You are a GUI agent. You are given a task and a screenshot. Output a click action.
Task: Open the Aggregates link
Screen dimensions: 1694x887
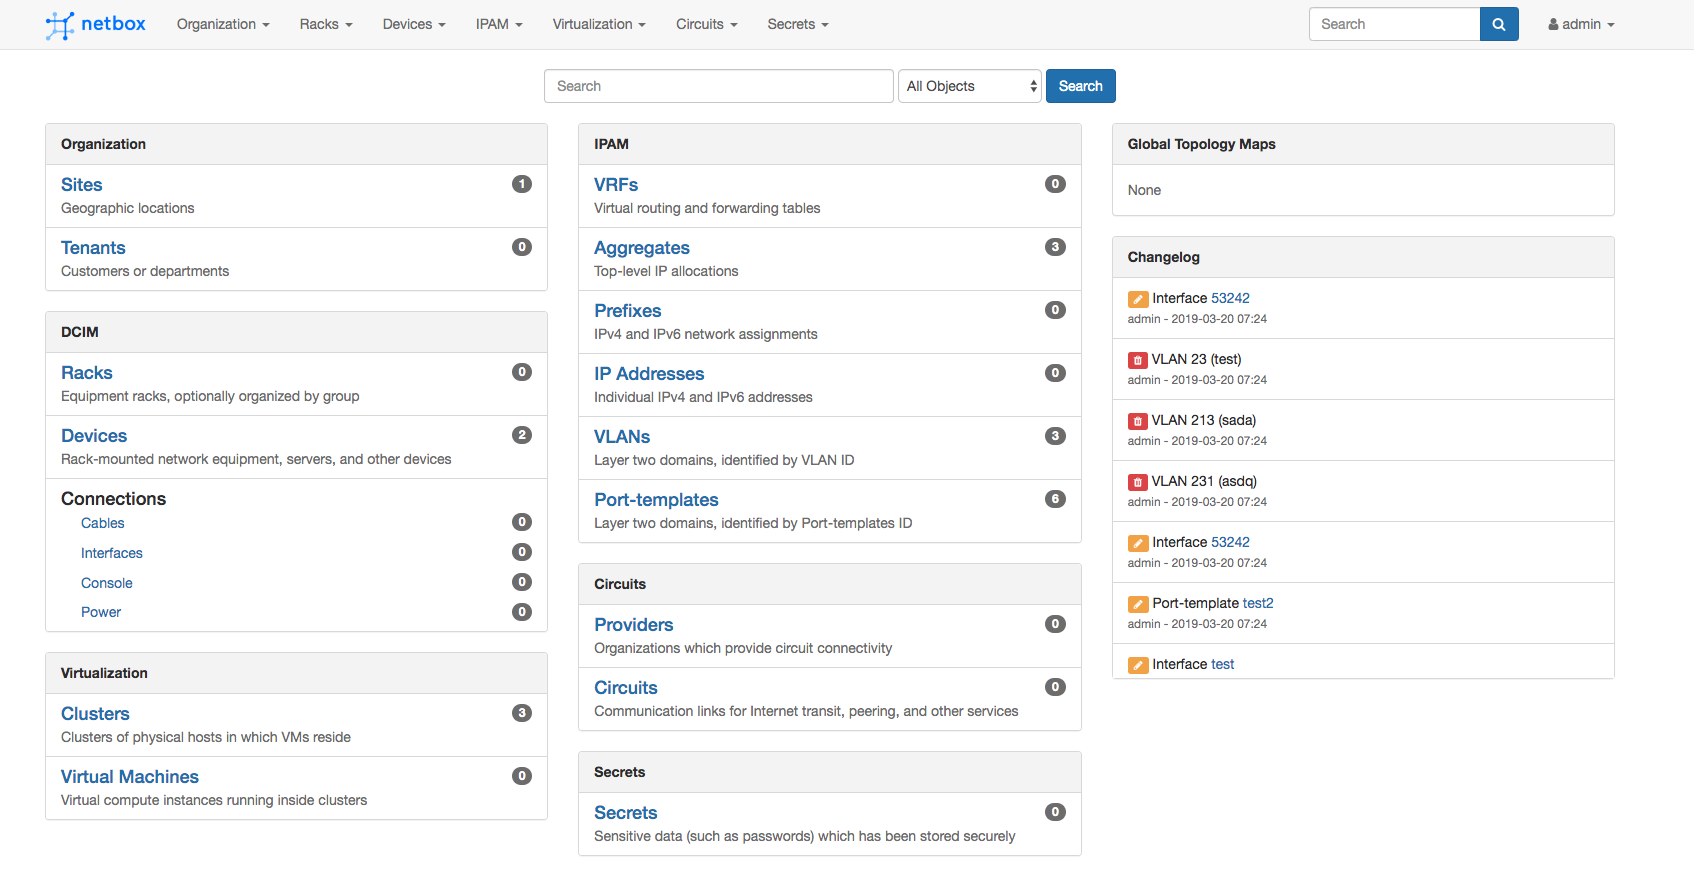[x=641, y=248]
